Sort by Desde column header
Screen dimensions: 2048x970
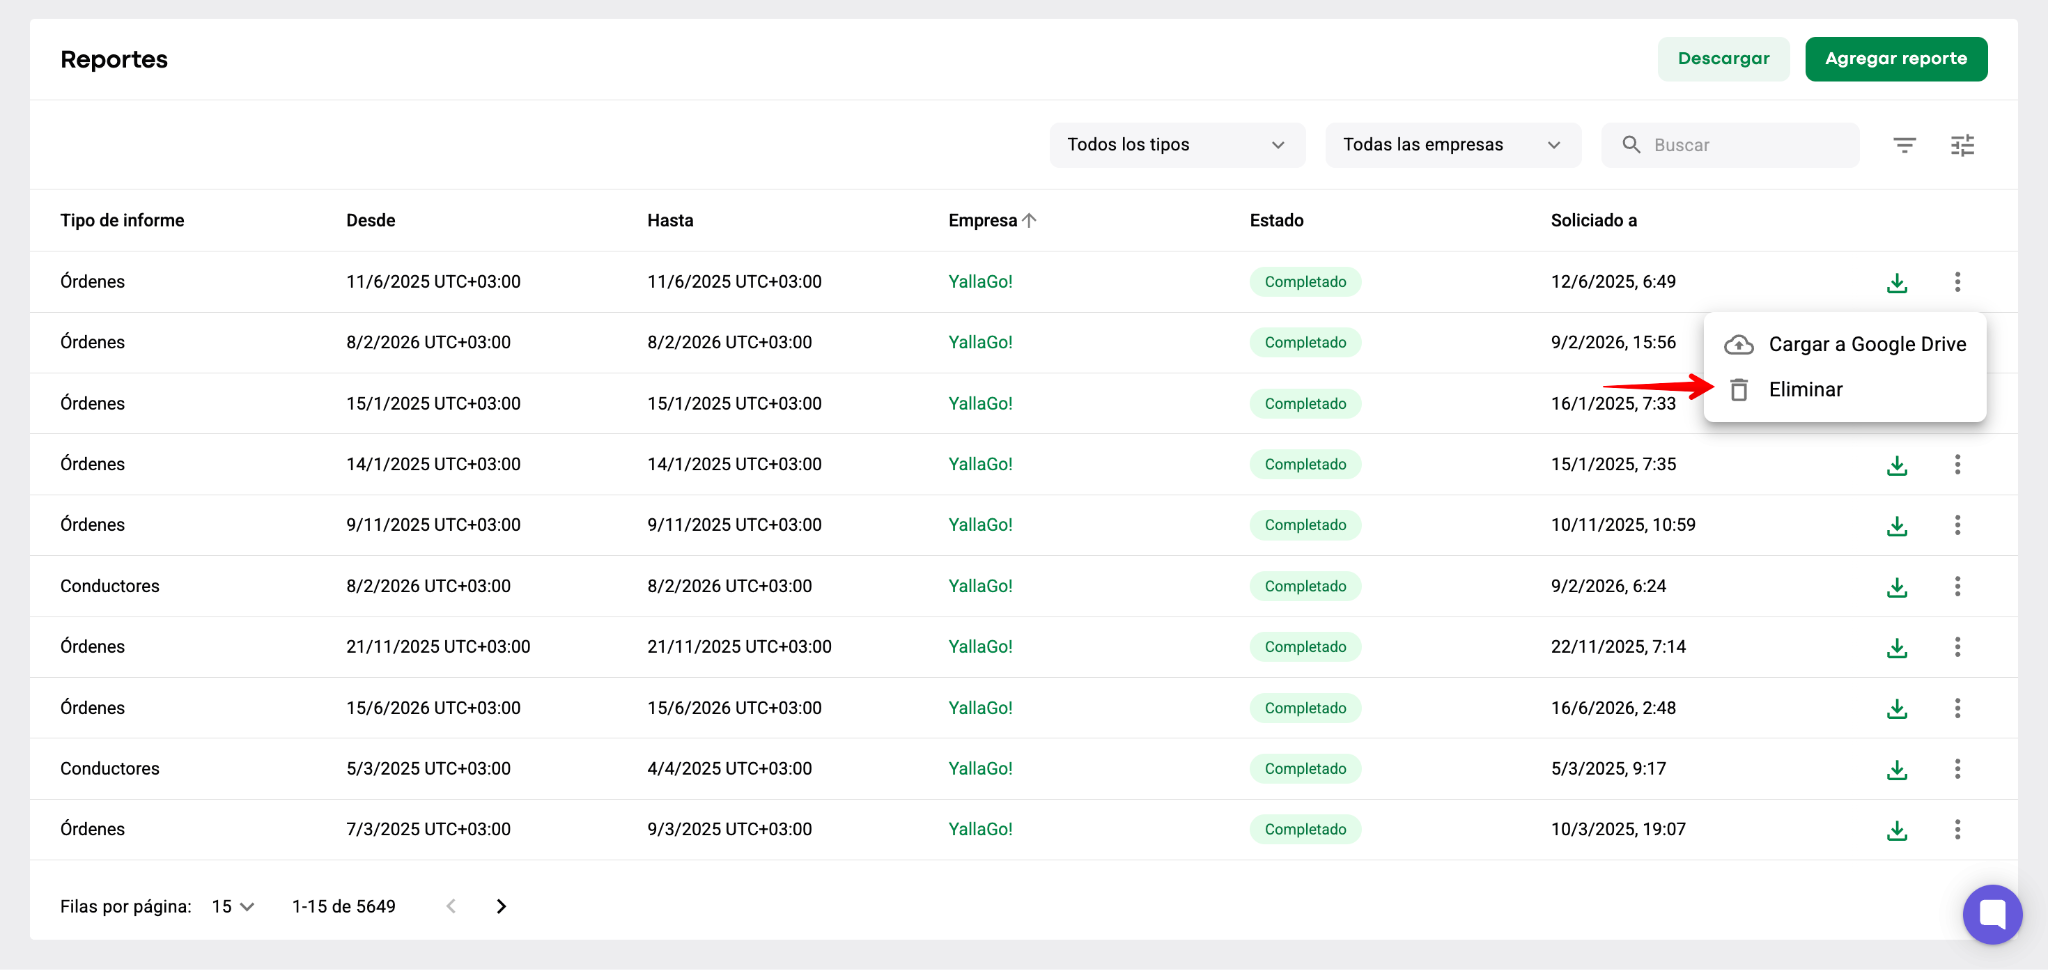[371, 220]
